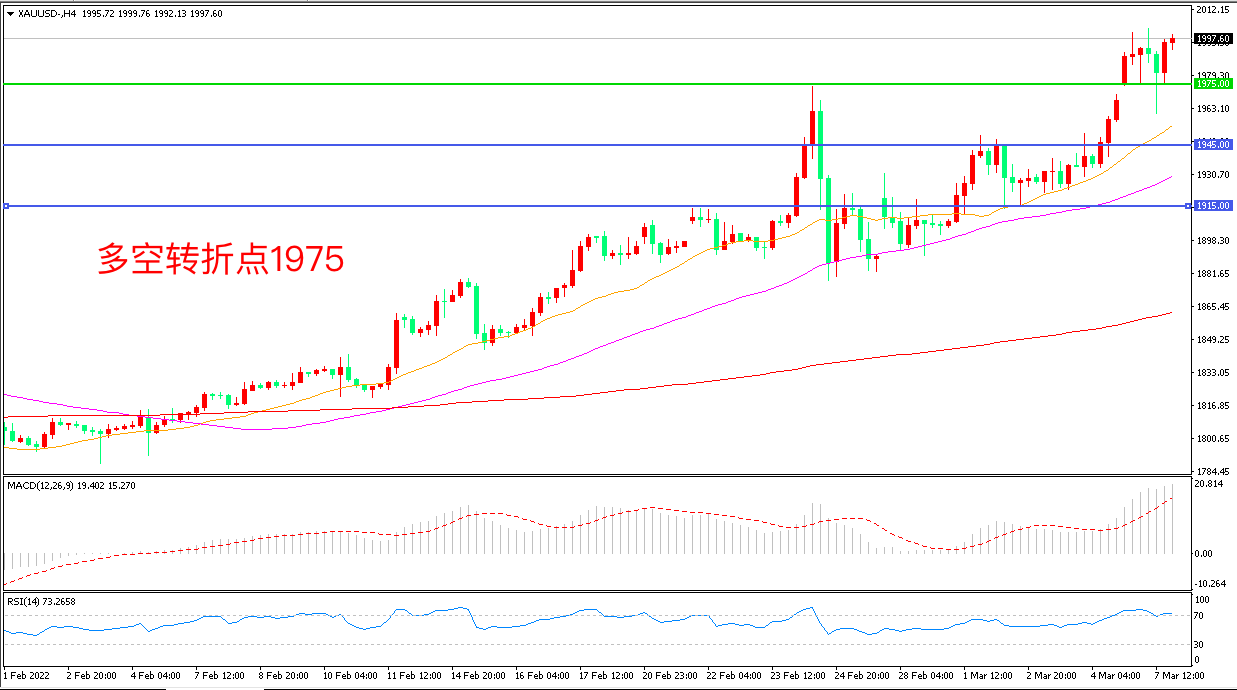Image resolution: width=1237 pixels, height=690 pixels.
Task: Click the MACD(12,26,9) indicator label
Action: click(x=42, y=485)
